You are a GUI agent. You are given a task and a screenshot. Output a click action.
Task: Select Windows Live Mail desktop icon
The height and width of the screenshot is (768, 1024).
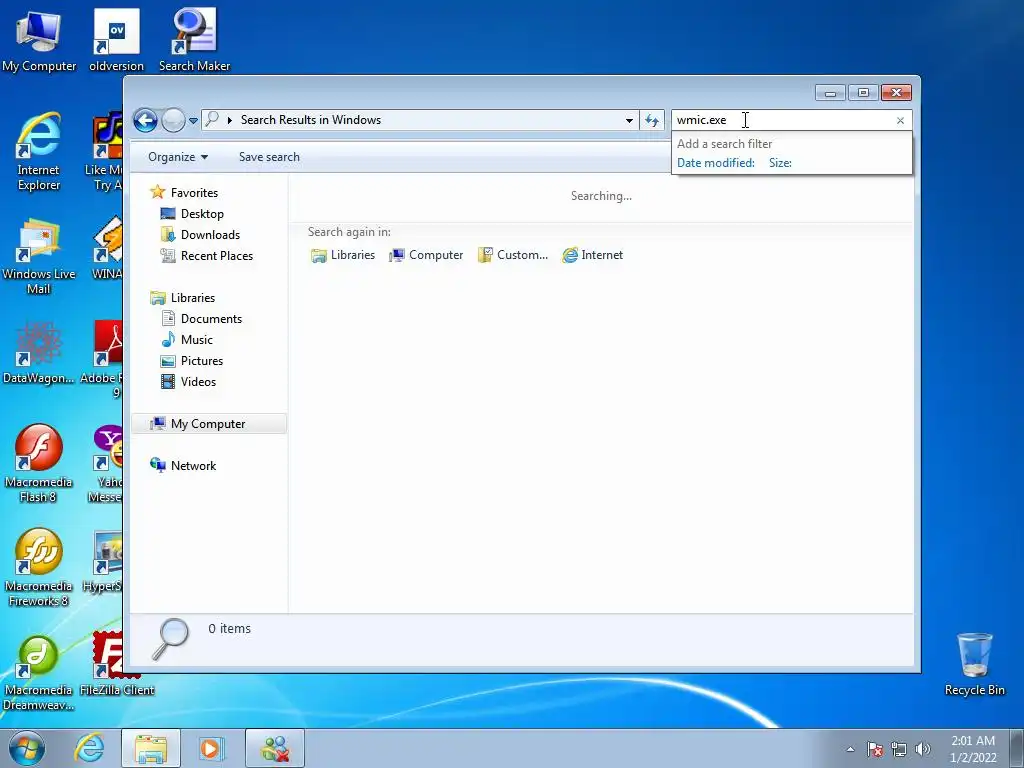[39, 257]
